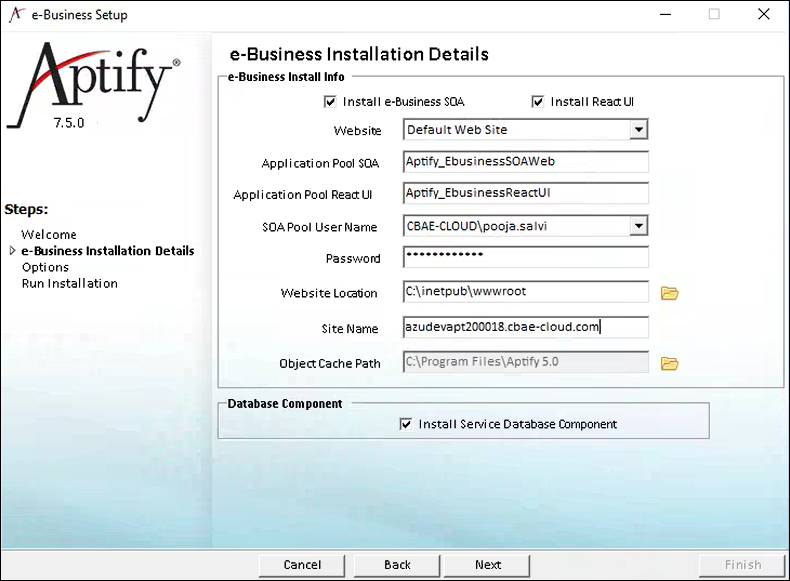Image resolution: width=790 pixels, height=581 pixels.
Task: Click the version text '7.5.0'
Action: [x=69, y=123]
